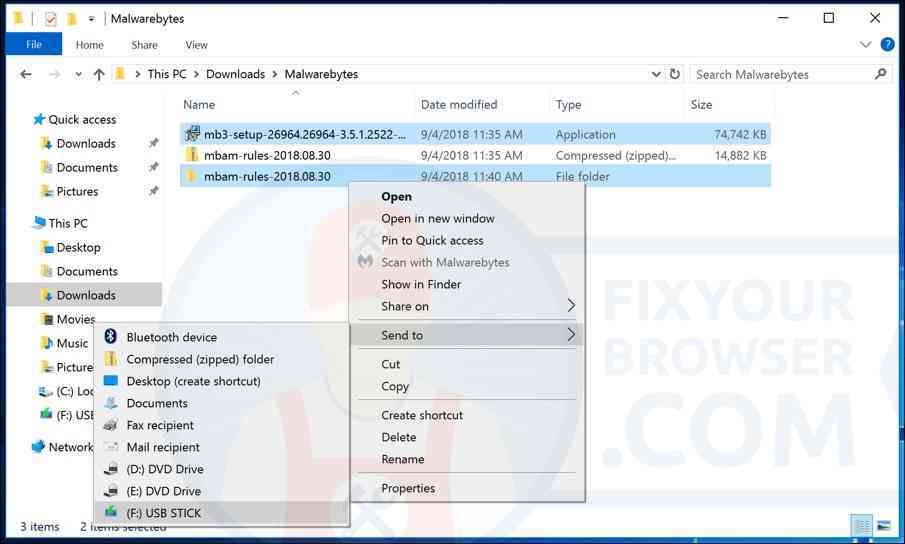Expand the Share on submenu arrow
The height and width of the screenshot is (544, 905).
pyautogui.click(x=571, y=306)
